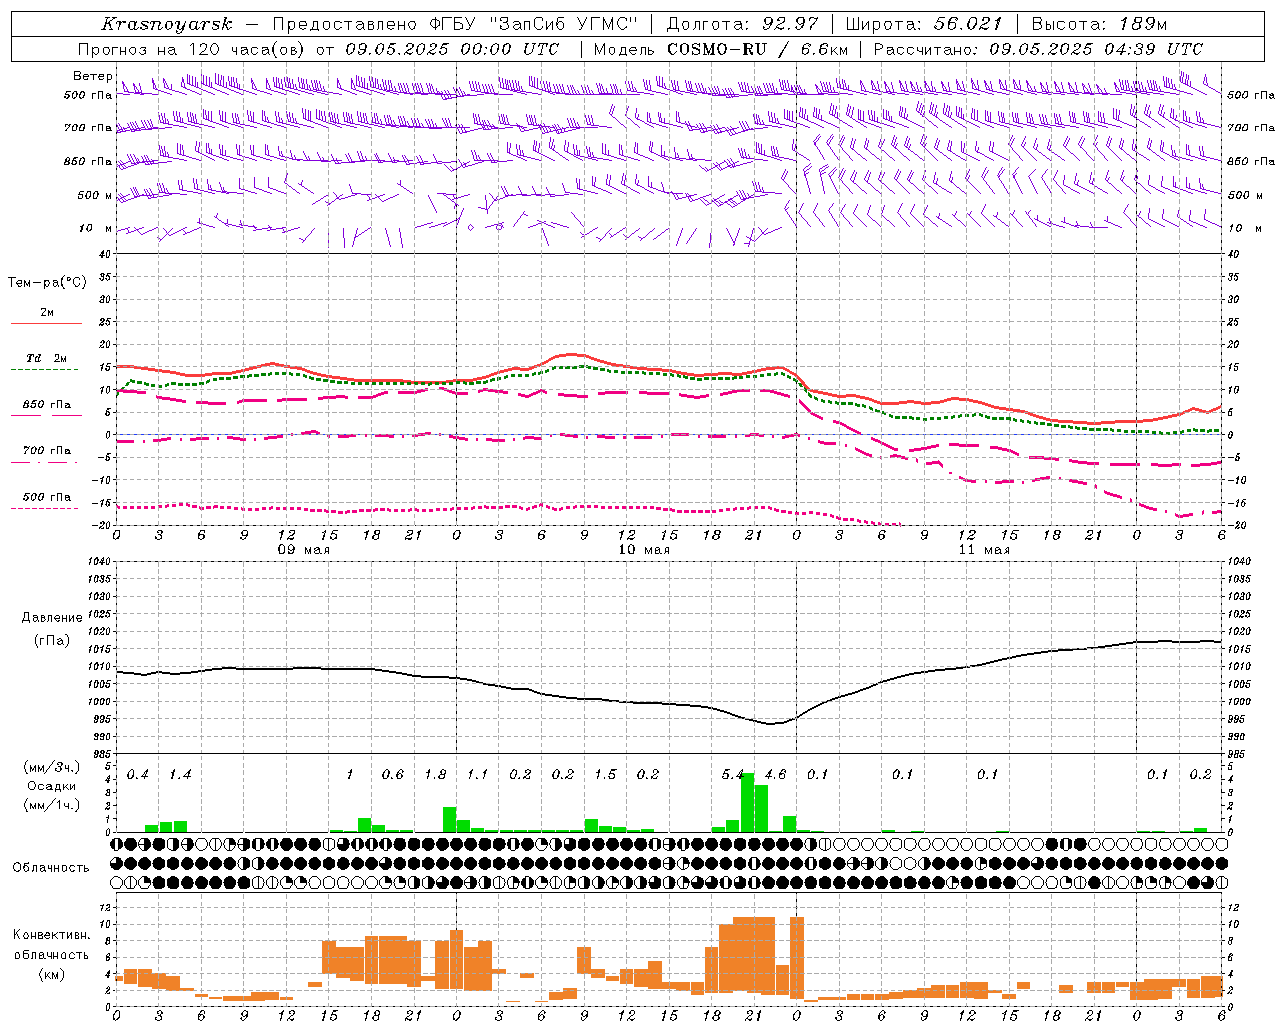The image size is (1280, 1024).
Task: Click the 09 мая date label
Action: [303, 550]
